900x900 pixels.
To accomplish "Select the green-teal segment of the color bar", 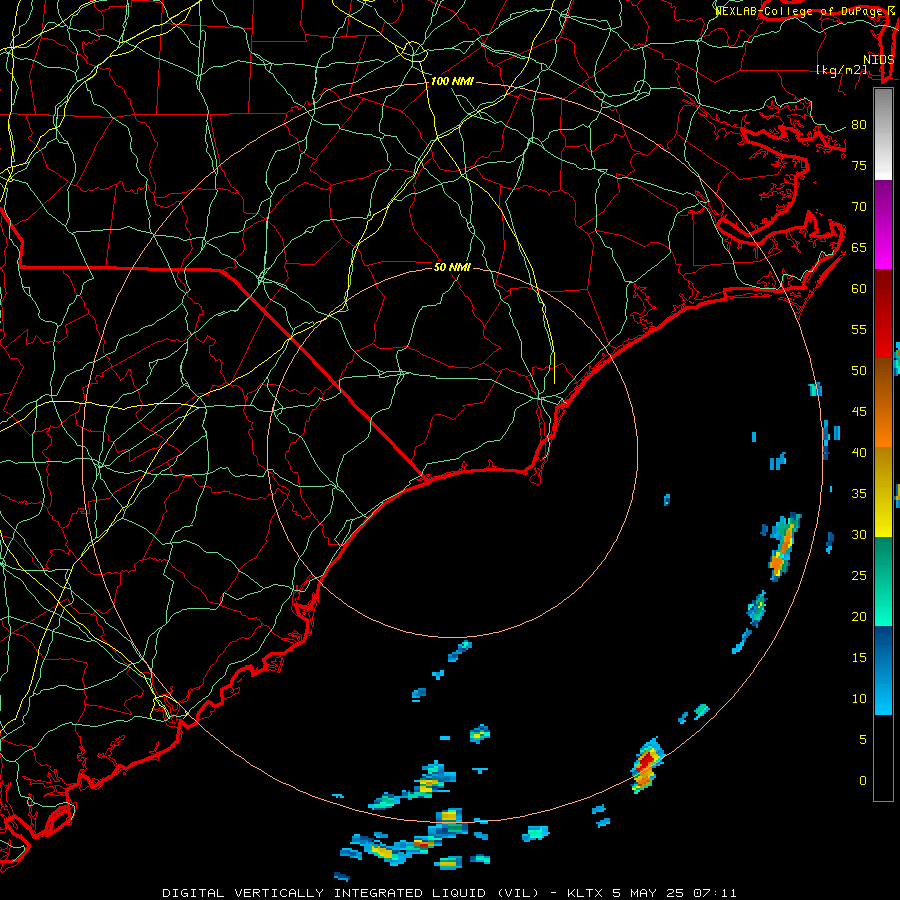I will click(883, 581).
